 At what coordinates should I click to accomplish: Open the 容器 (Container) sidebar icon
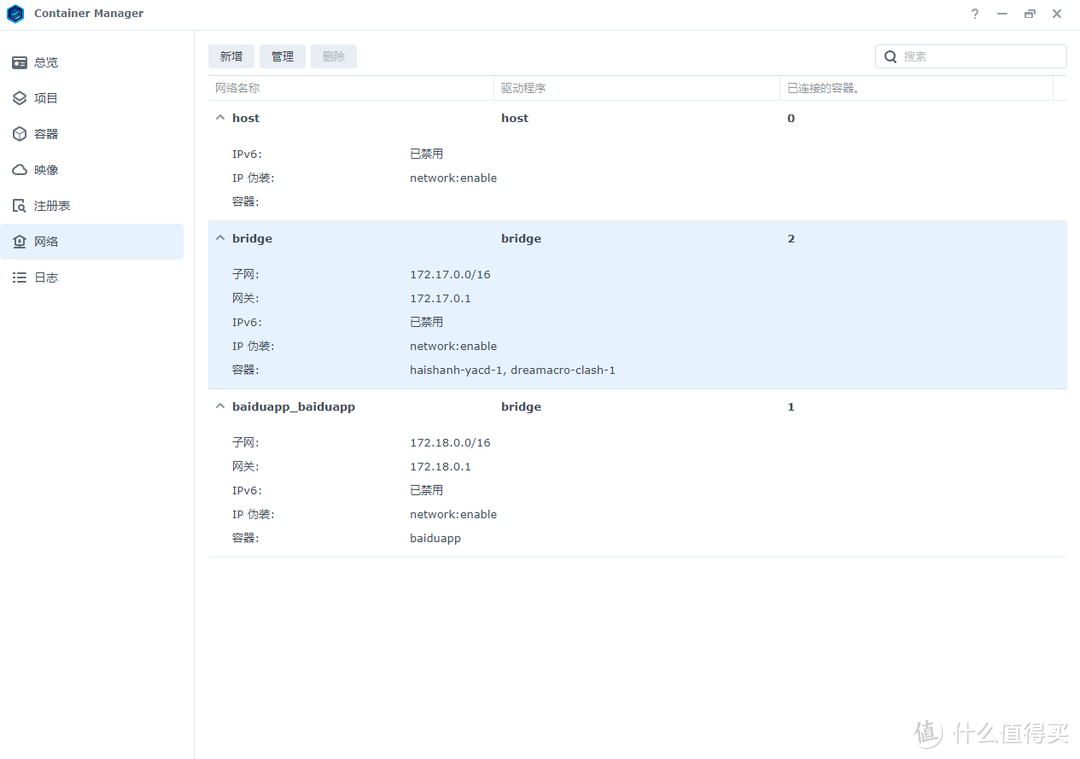click(x=21, y=133)
